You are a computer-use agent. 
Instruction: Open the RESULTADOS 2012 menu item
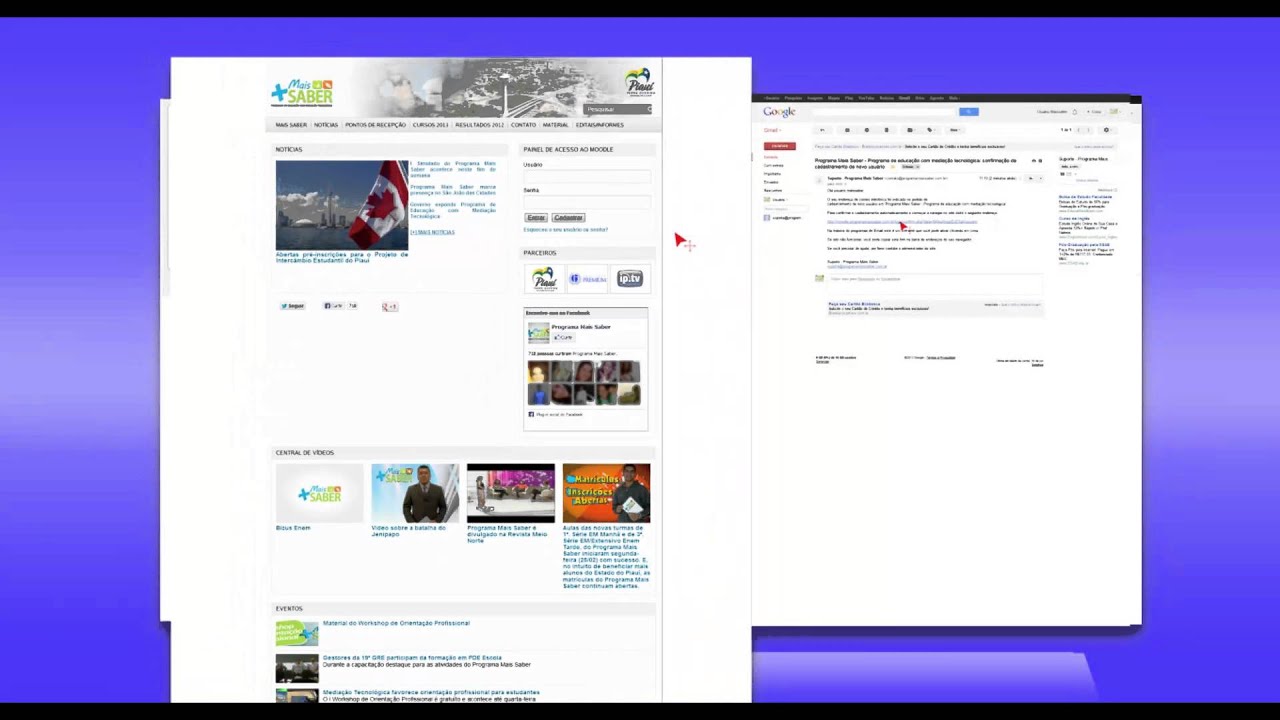click(x=479, y=125)
